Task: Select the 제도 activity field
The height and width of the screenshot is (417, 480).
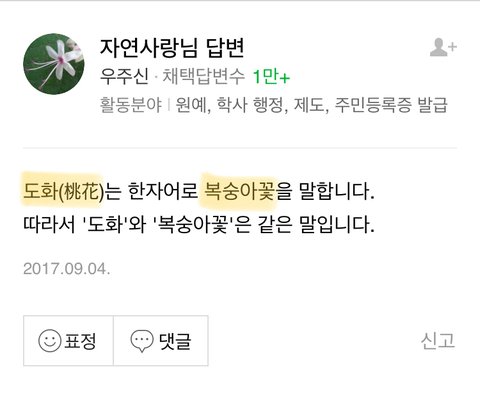Action: (309, 105)
